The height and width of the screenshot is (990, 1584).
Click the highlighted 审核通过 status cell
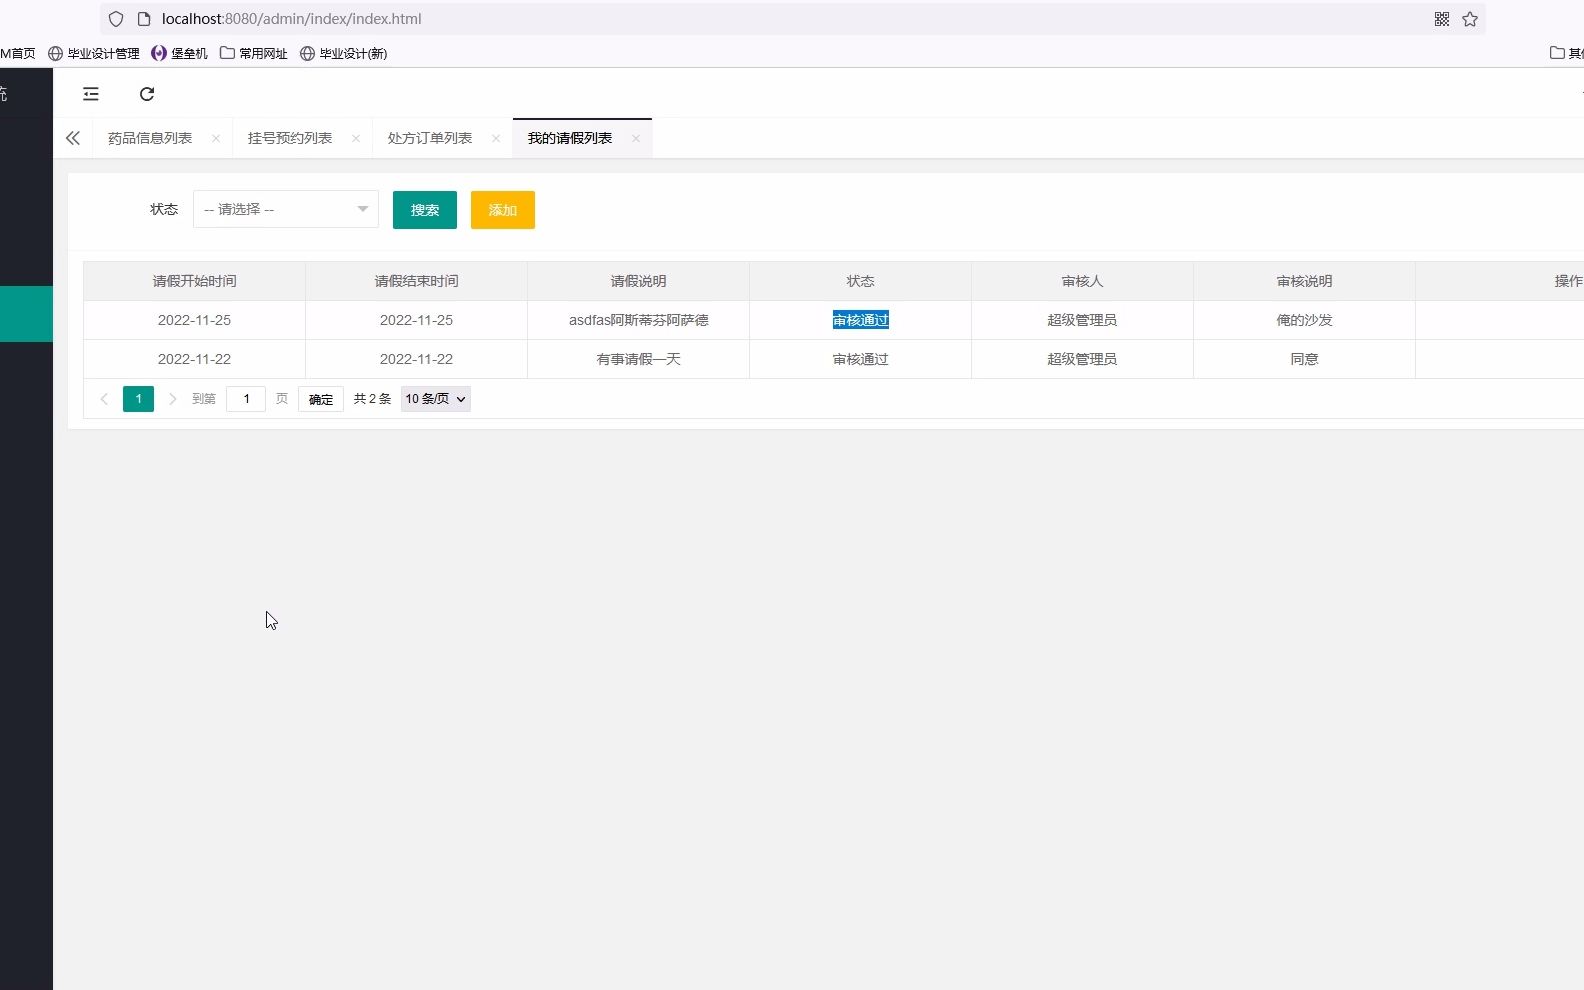tap(861, 320)
